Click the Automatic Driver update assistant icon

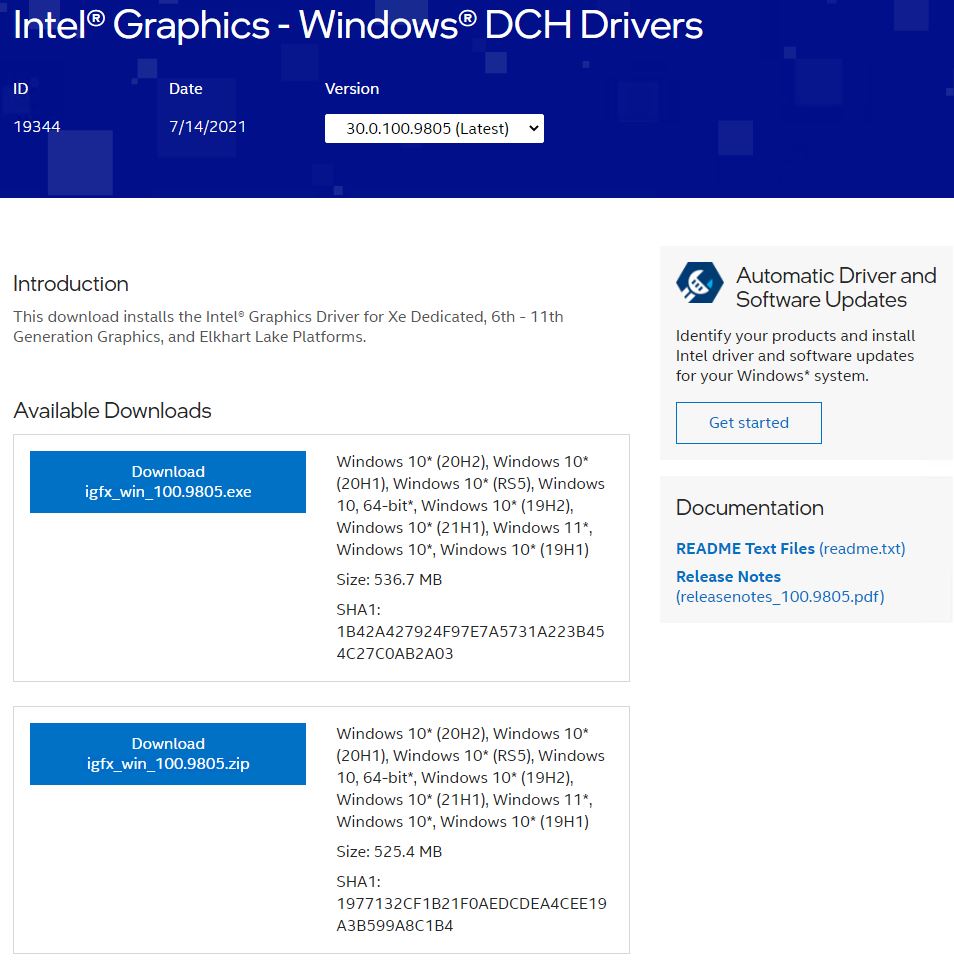coord(699,283)
